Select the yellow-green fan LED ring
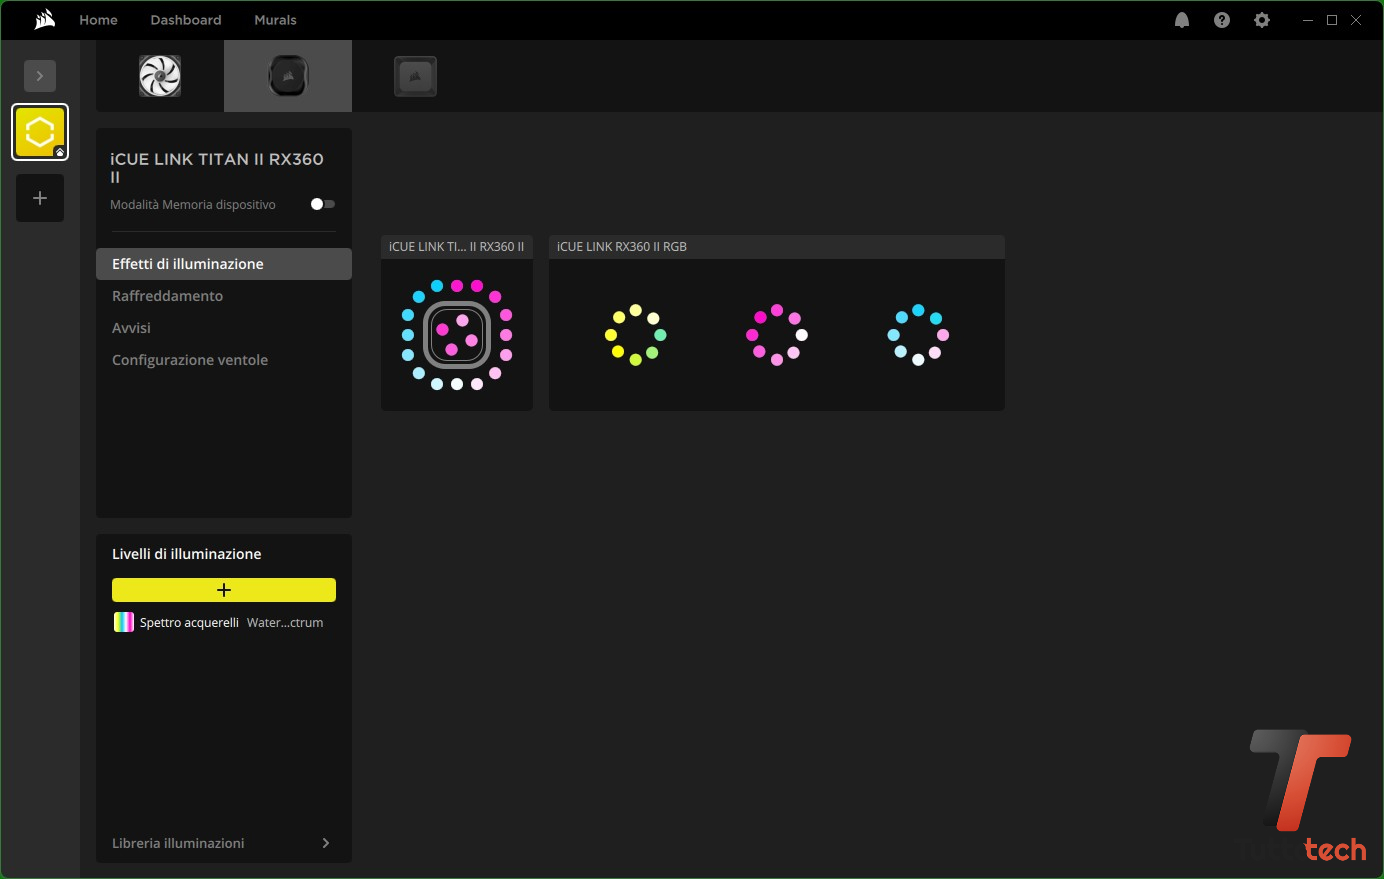The width and height of the screenshot is (1384, 879). [635, 335]
